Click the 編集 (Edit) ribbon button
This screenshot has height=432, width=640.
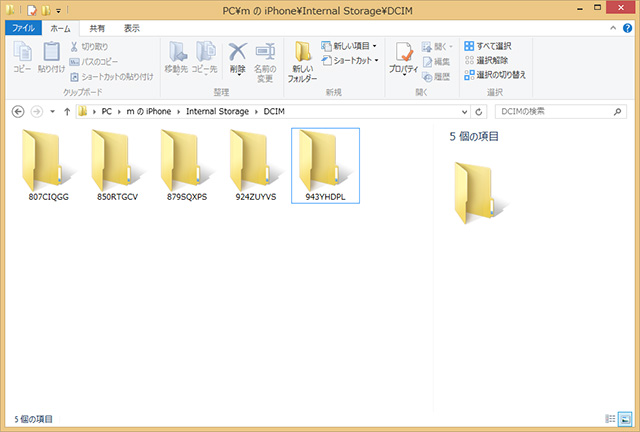(x=436, y=62)
